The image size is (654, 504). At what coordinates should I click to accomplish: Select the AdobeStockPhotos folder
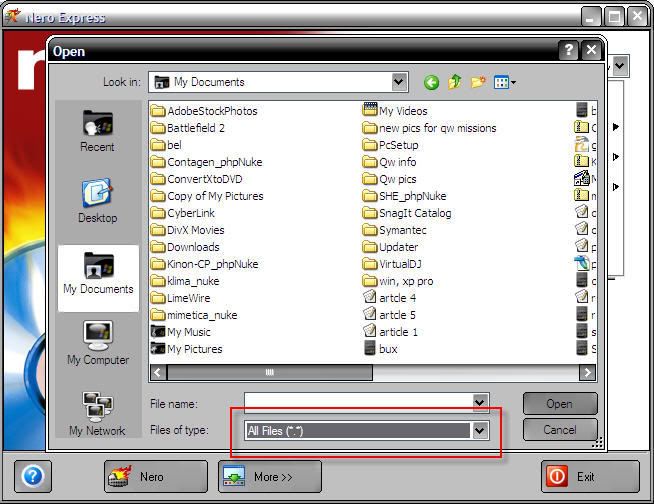[204, 111]
